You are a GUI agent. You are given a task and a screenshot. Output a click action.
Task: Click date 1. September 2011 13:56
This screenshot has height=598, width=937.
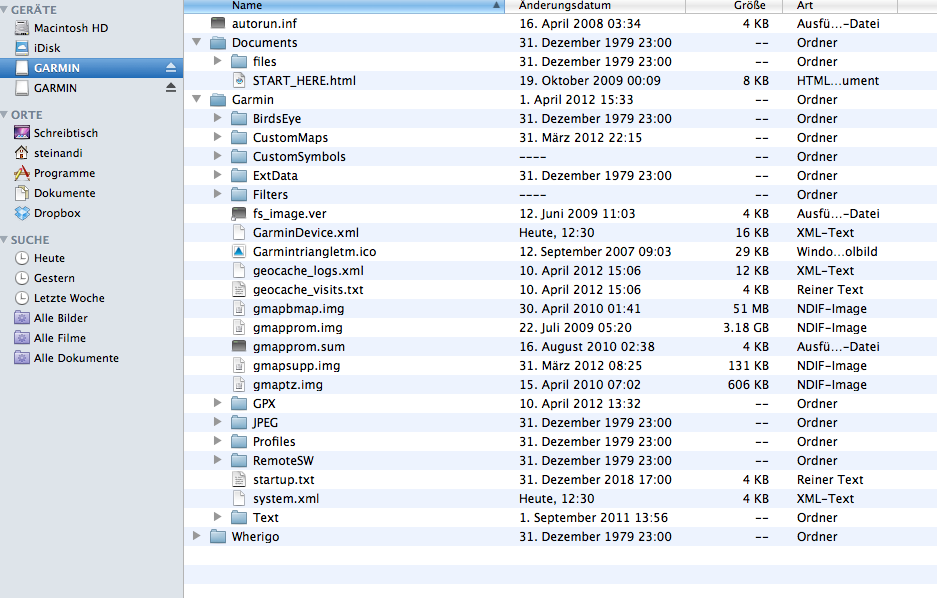point(593,517)
